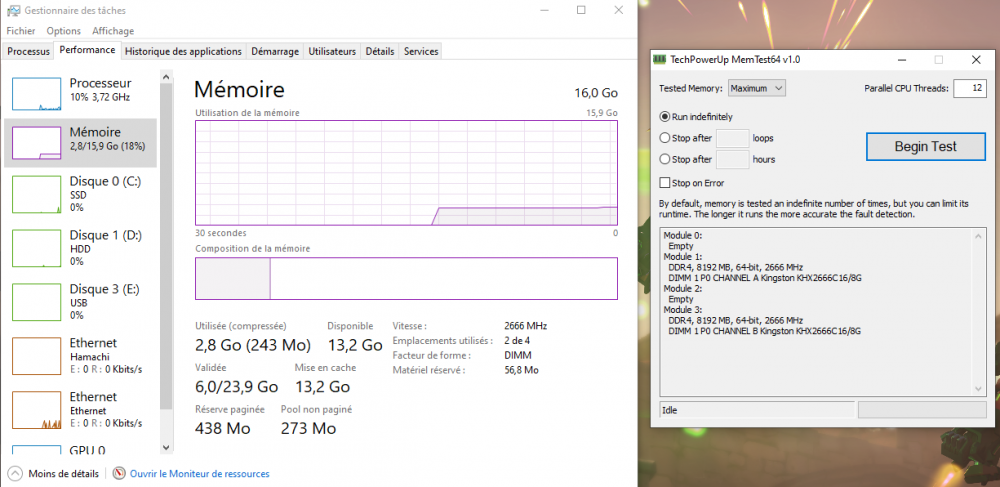Click the Task Manager title bar icon
The height and width of the screenshot is (487, 1000).
pos(10,9)
